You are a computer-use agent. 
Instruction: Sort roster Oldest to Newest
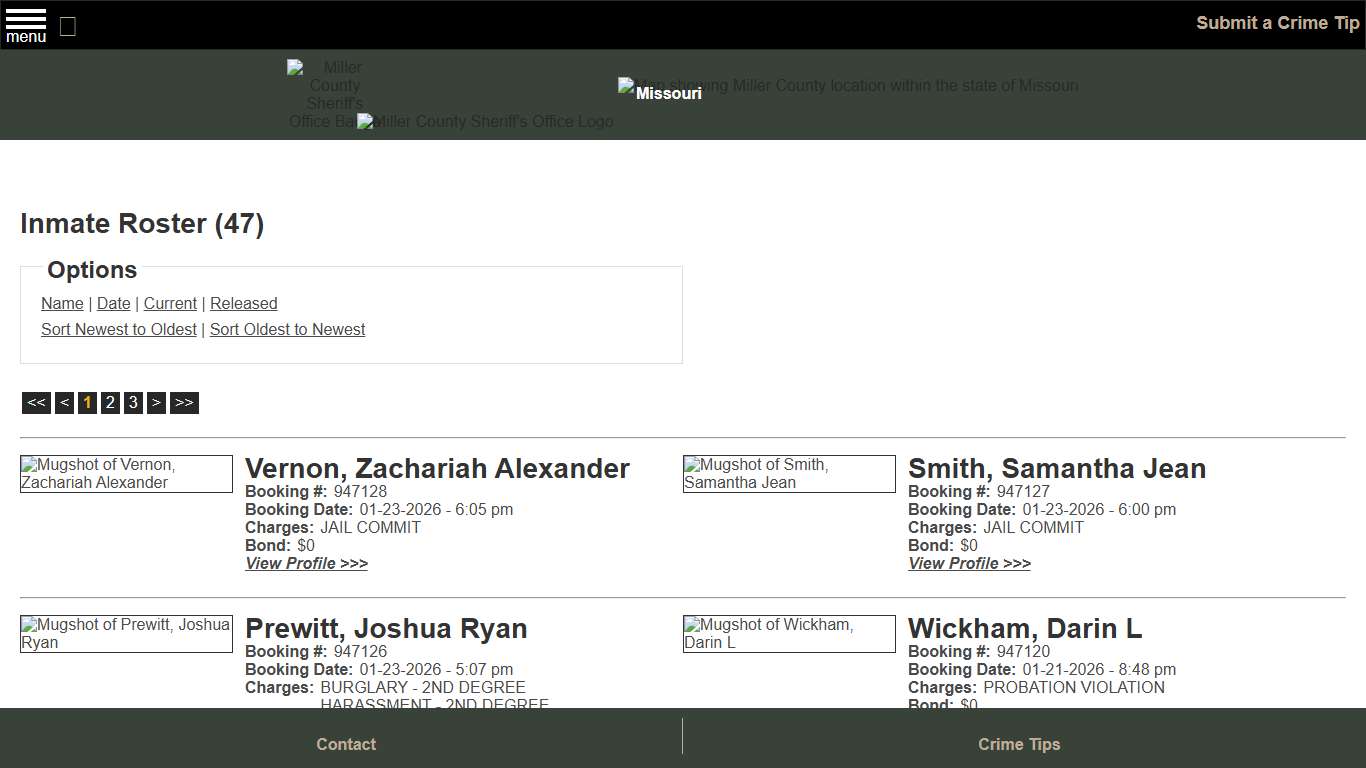287,329
